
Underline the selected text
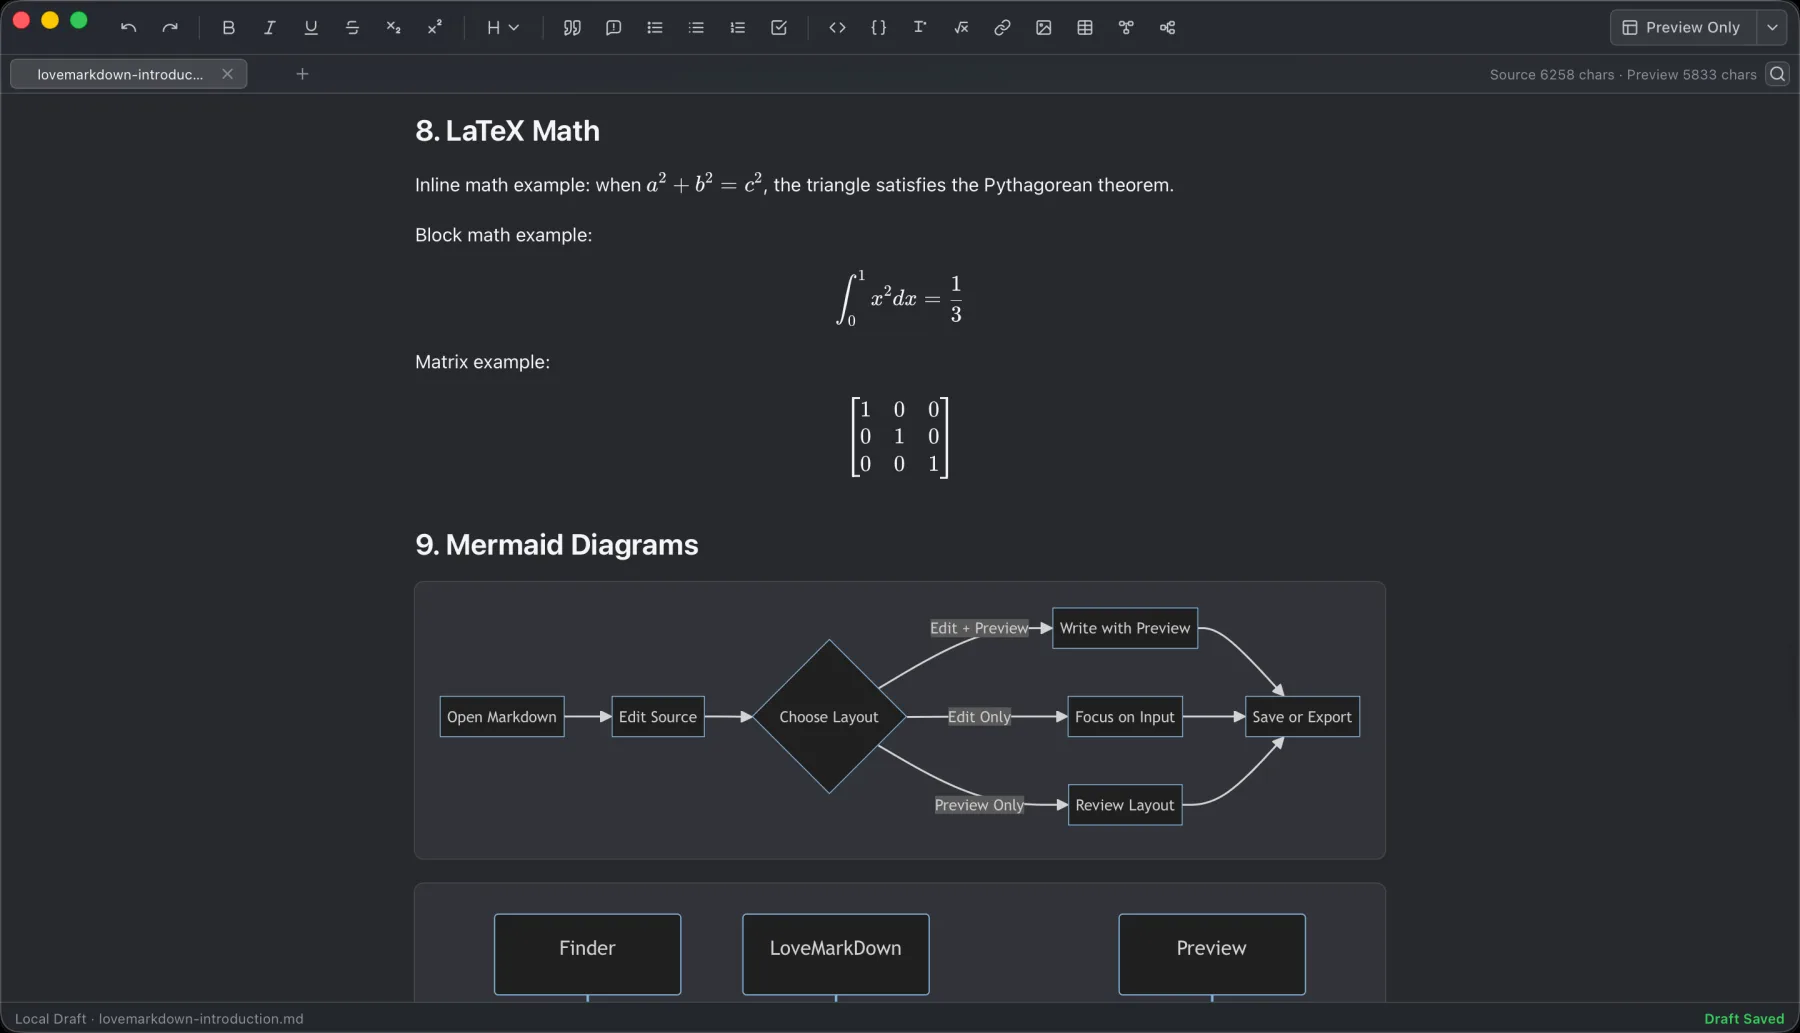pos(311,28)
